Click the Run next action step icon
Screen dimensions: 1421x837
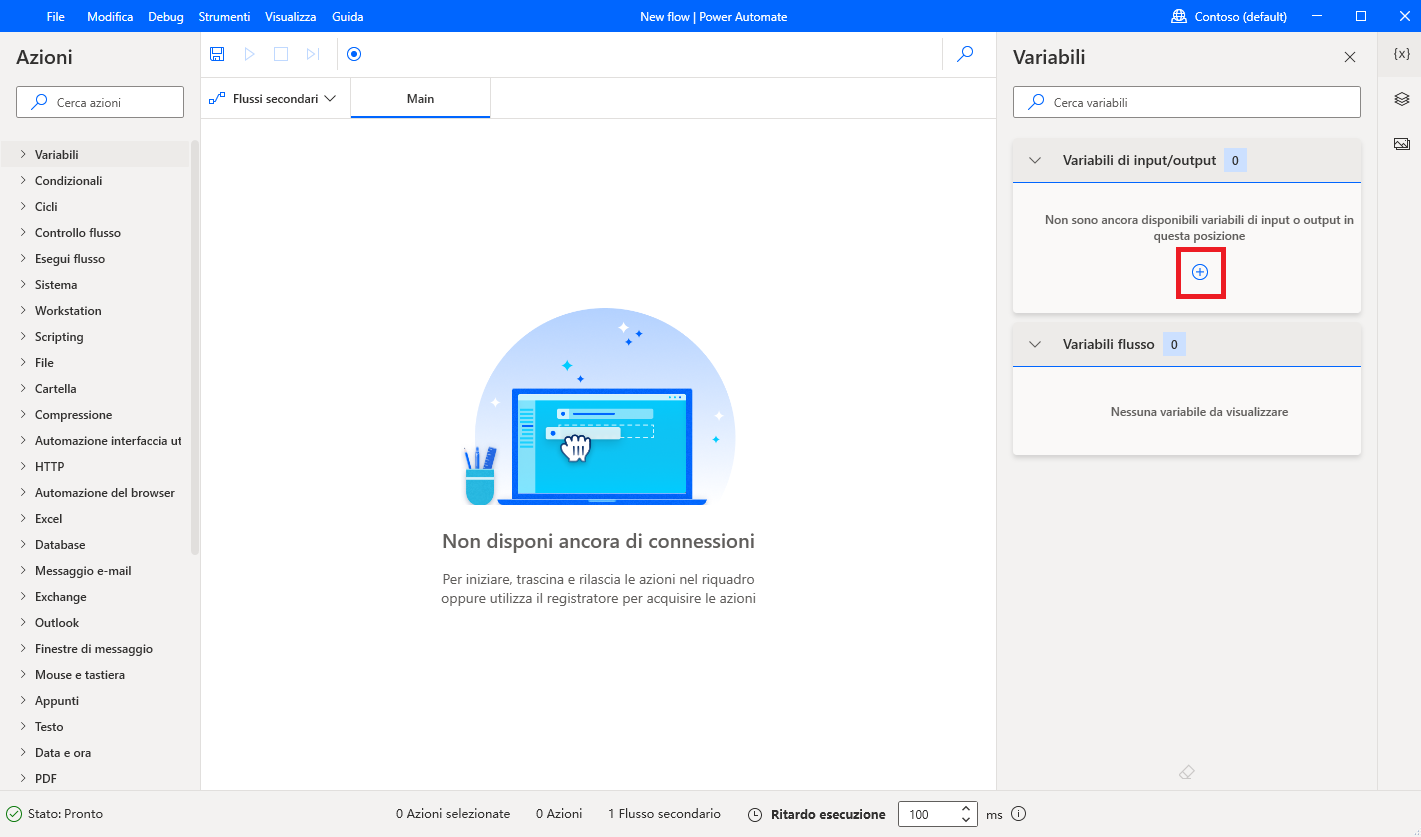[x=313, y=54]
